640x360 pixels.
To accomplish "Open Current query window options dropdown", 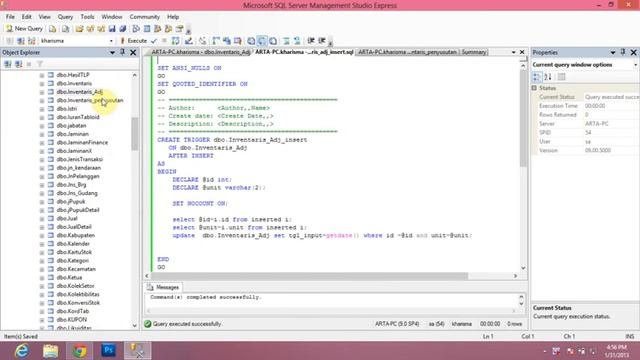I will click(x=636, y=65).
